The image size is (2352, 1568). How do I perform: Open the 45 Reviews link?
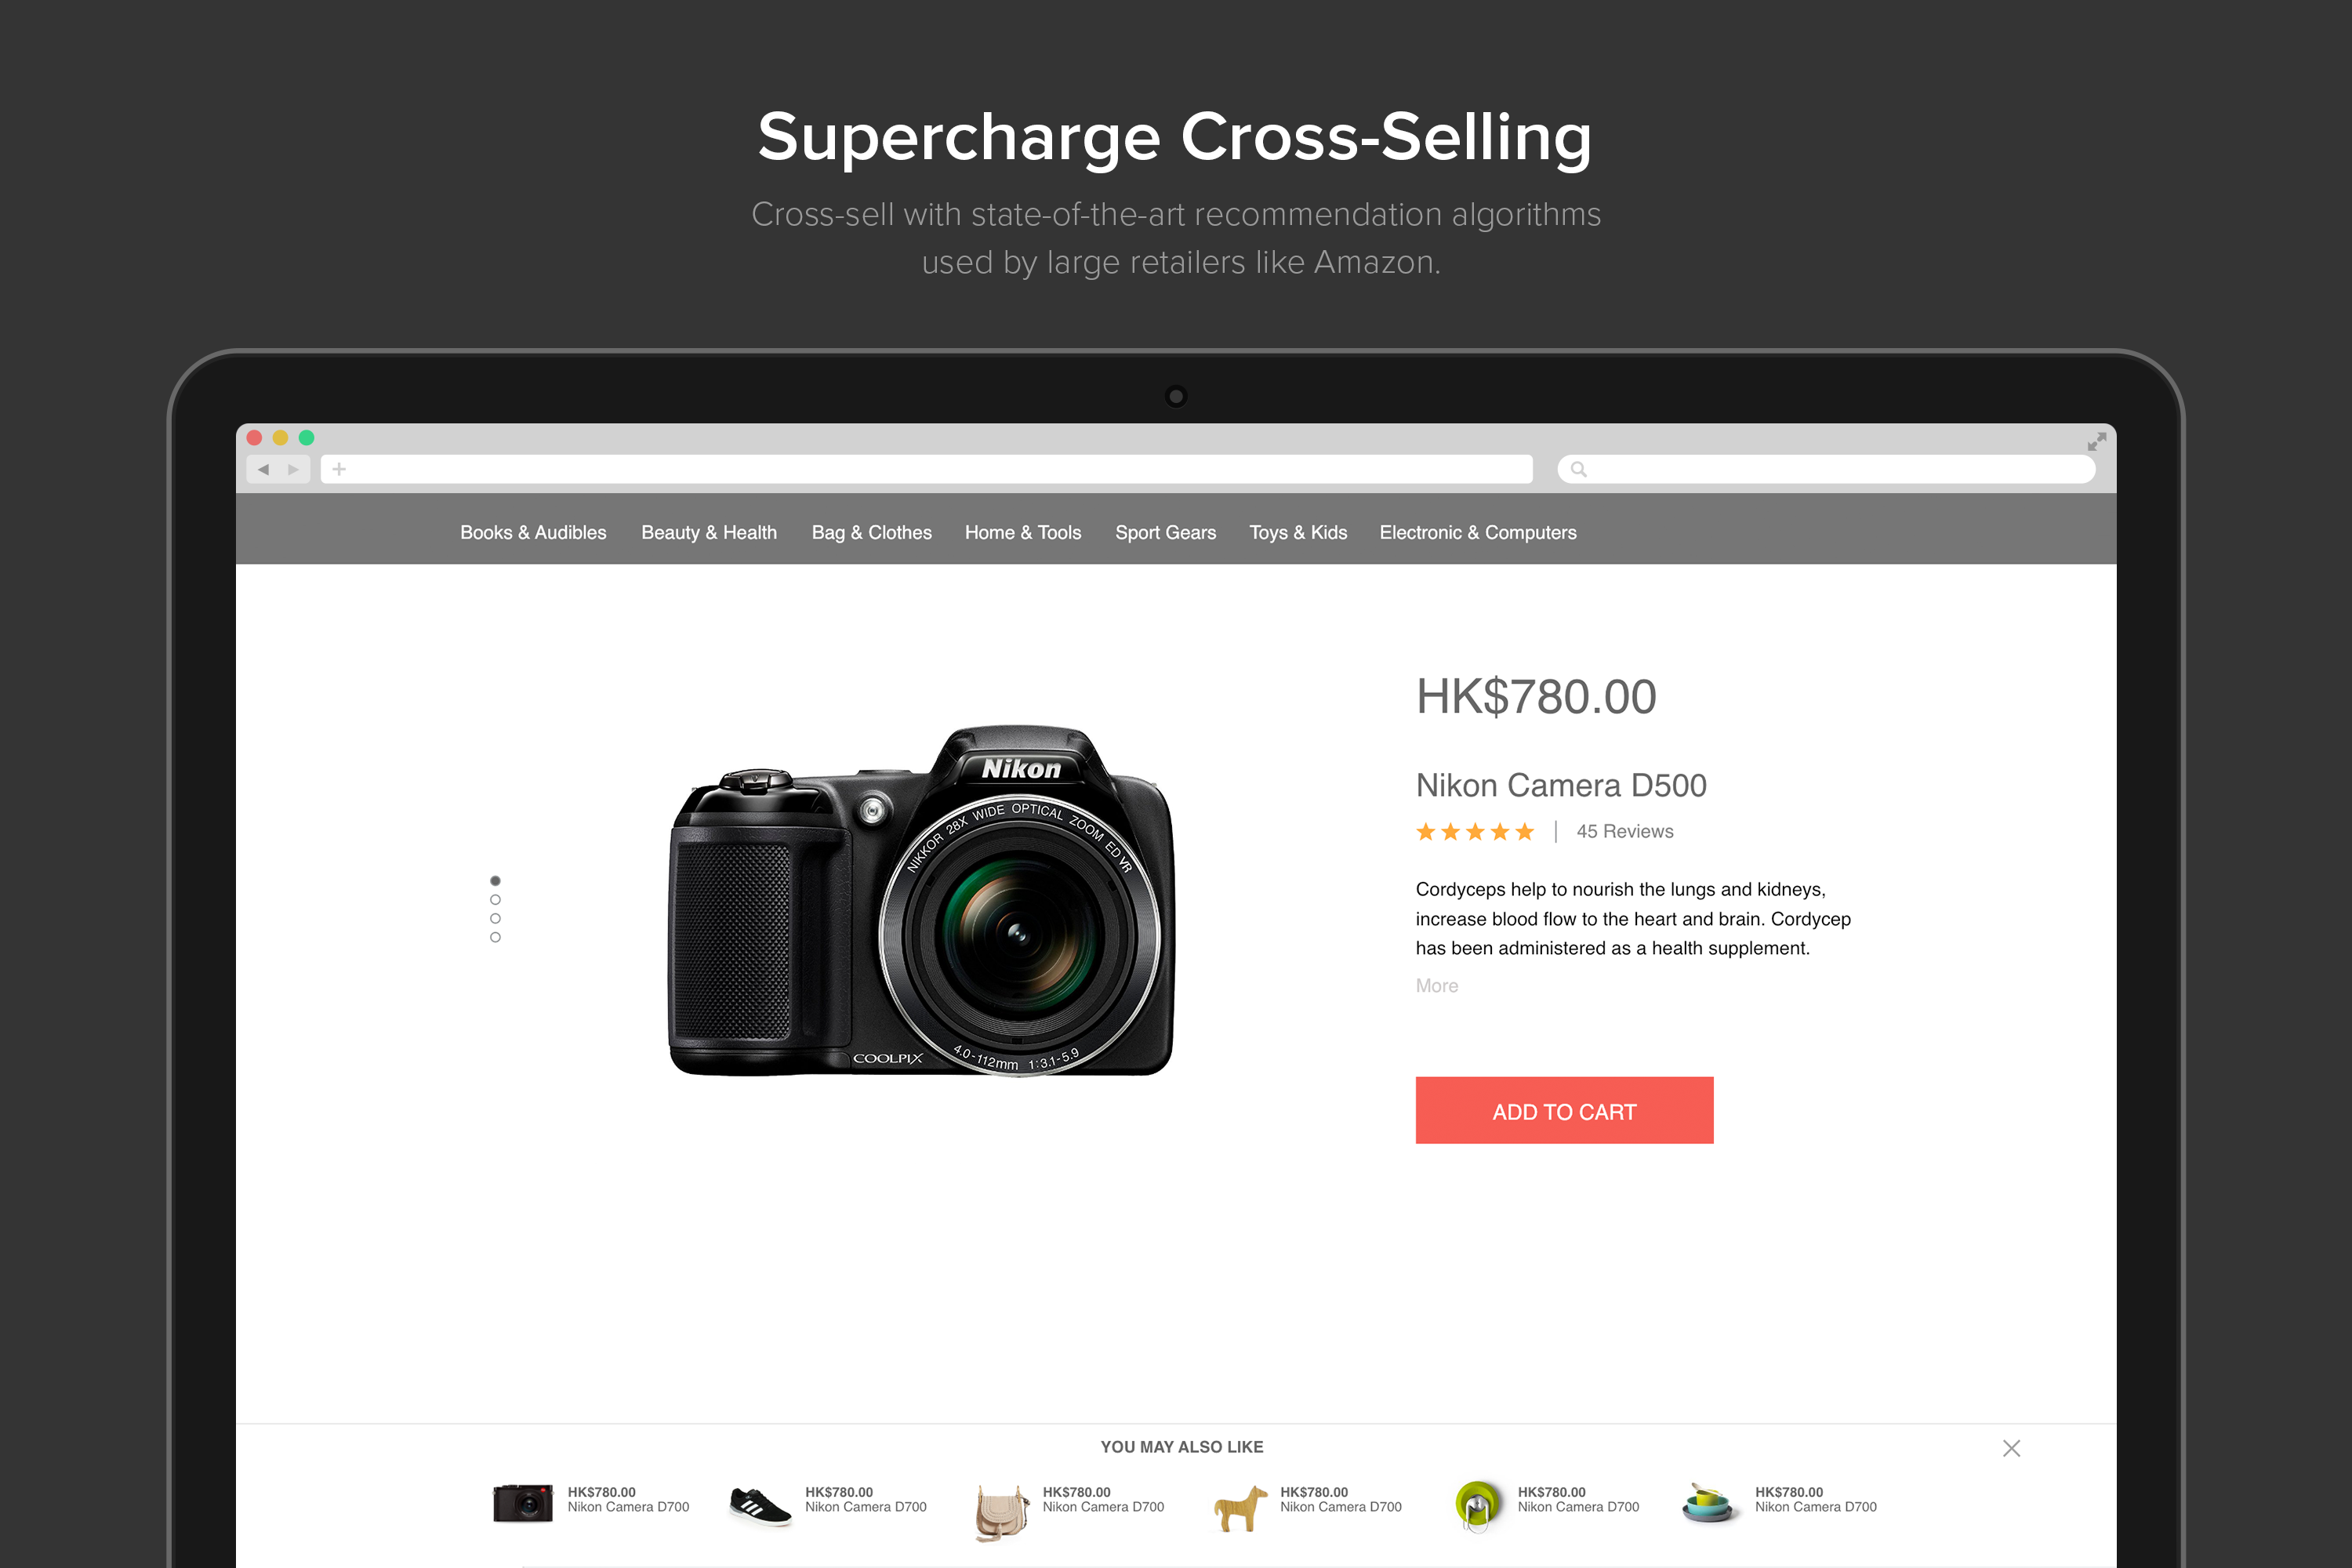pos(1624,832)
